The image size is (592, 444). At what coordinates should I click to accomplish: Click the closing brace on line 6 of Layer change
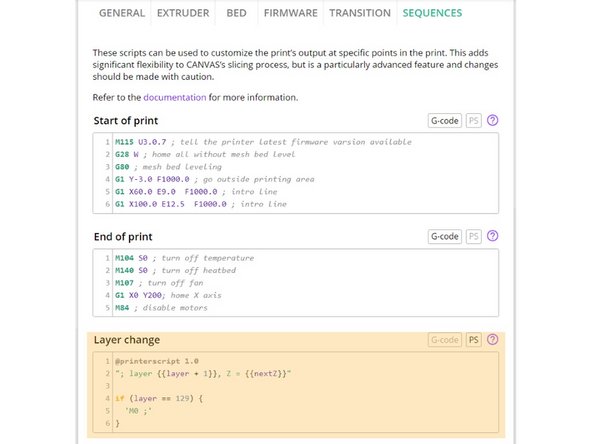pyautogui.click(x=117, y=424)
